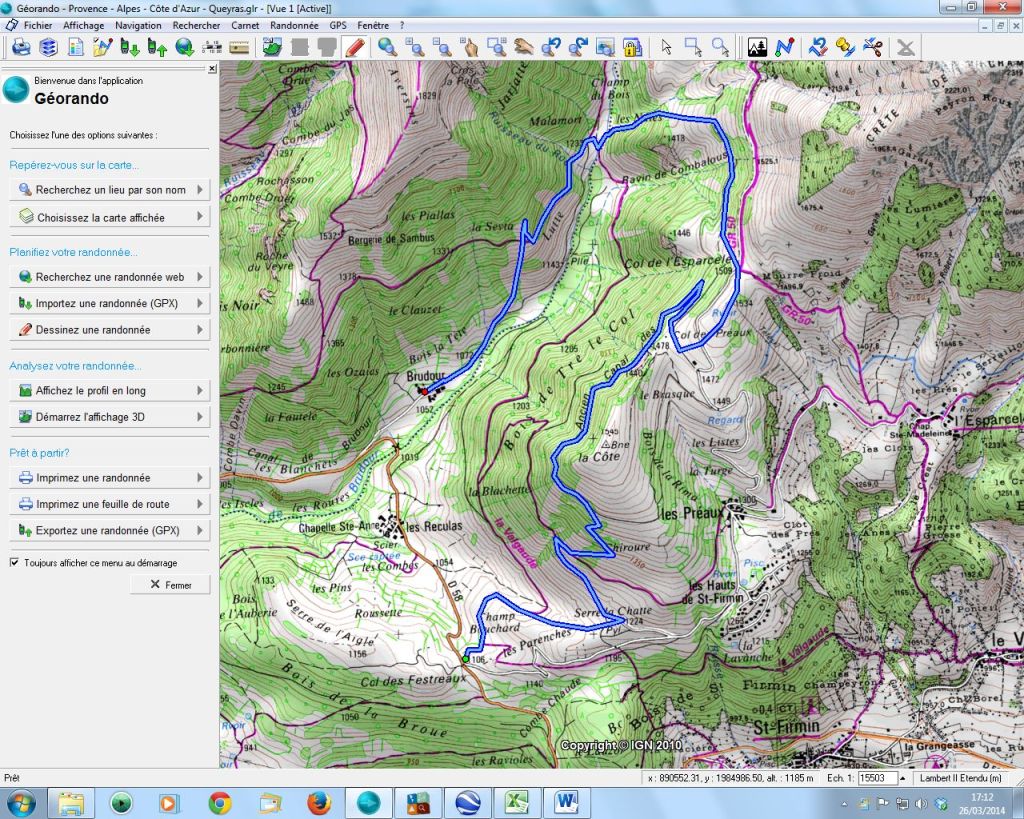Image resolution: width=1024 pixels, height=819 pixels.
Task: Click the globe web download icon
Action: tap(184, 47)
